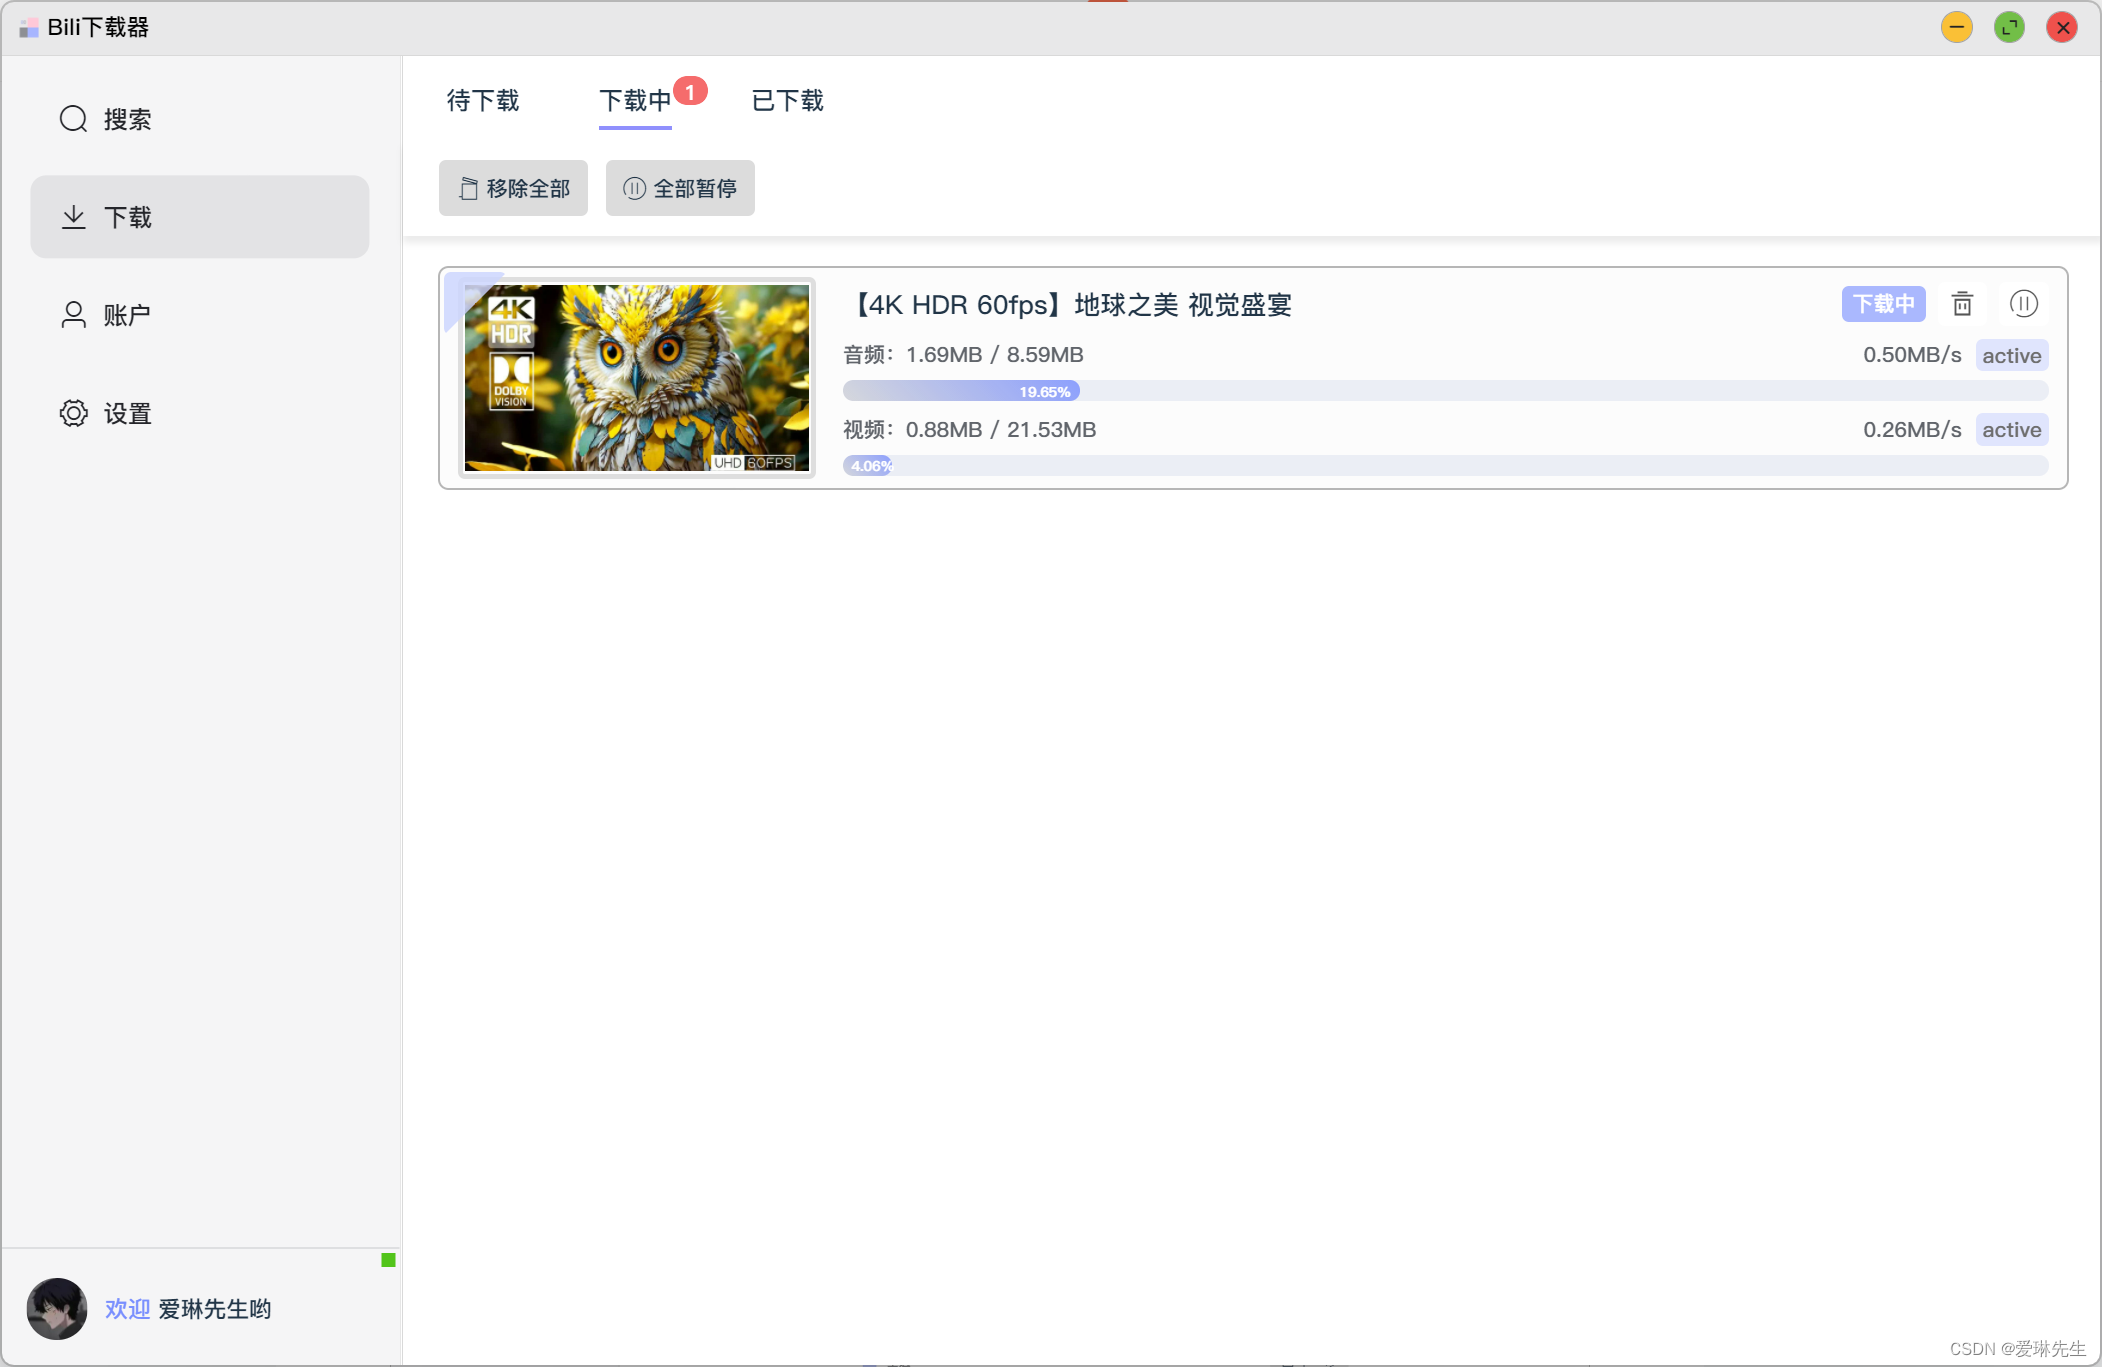This screenshot has height=1367, width=2102.
Task: Click the remove all downloads icon
Action: 513,187
